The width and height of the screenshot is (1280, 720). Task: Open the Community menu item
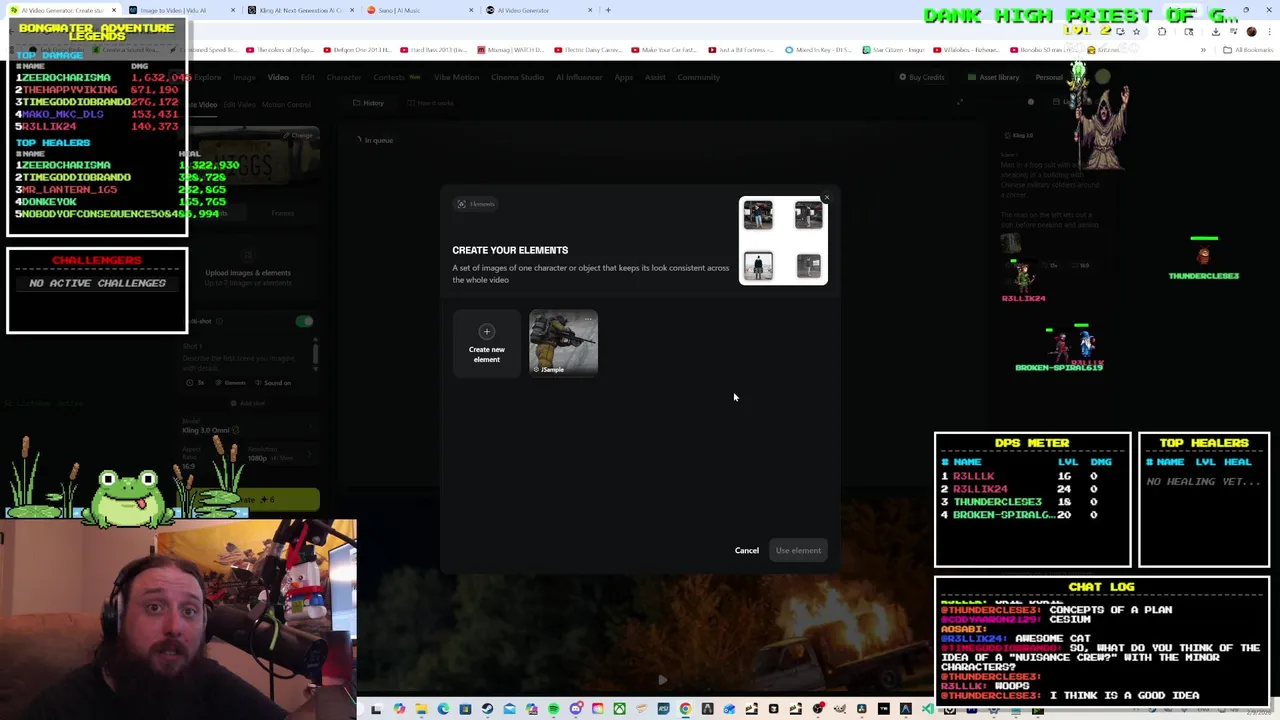698,77
